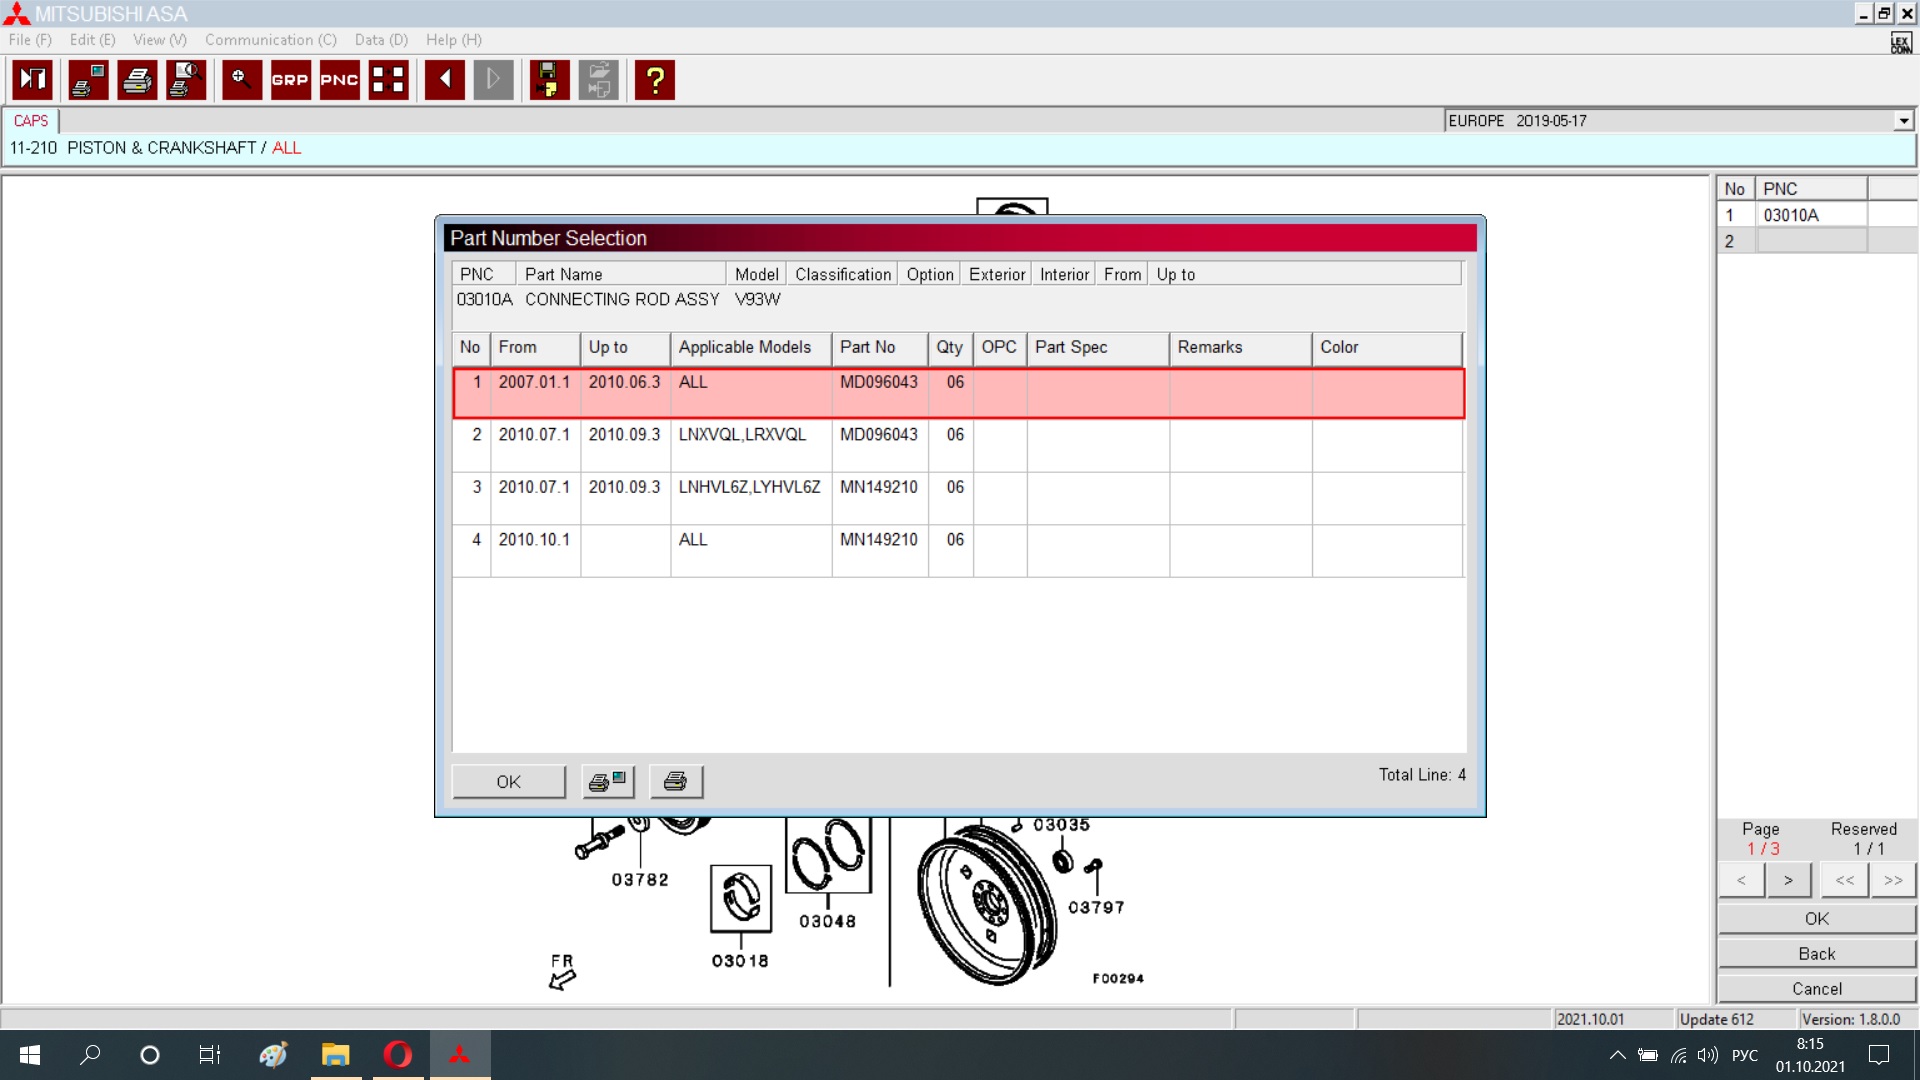The image size is (1920, 1080).
Task: Click the GRP group toolbar button
Action: click(x=290, y=80)
